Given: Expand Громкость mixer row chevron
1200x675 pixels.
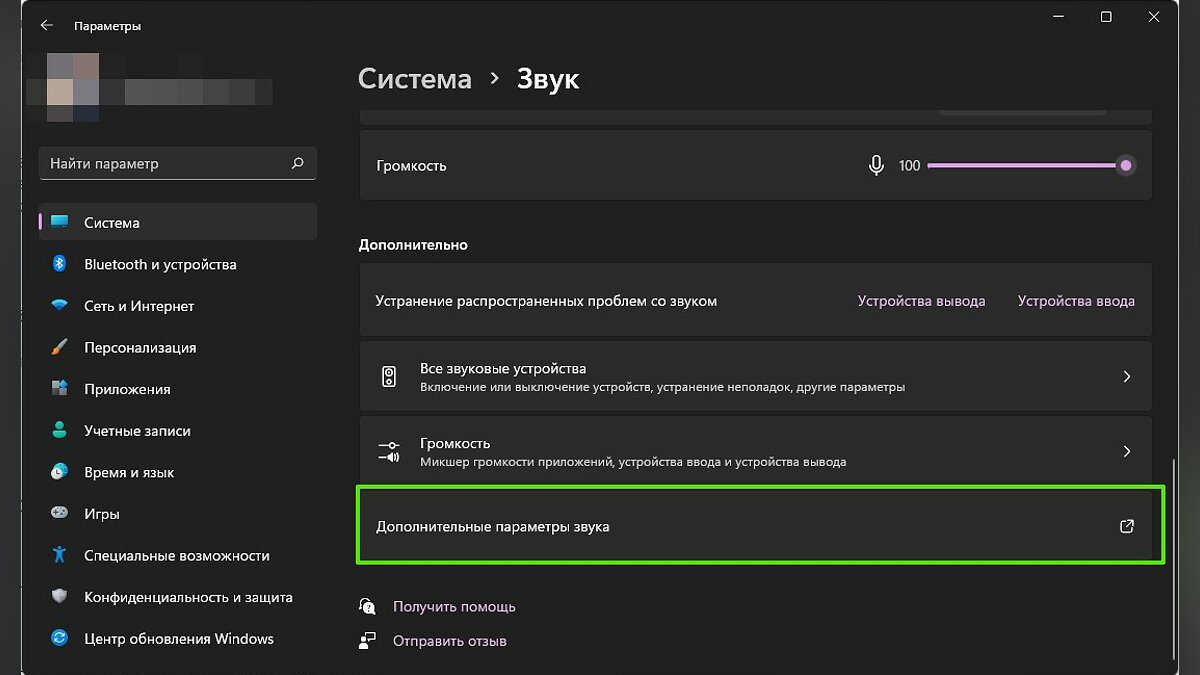Looking at the screenshot, I should pyautogui.click(x=1126, y=452).
